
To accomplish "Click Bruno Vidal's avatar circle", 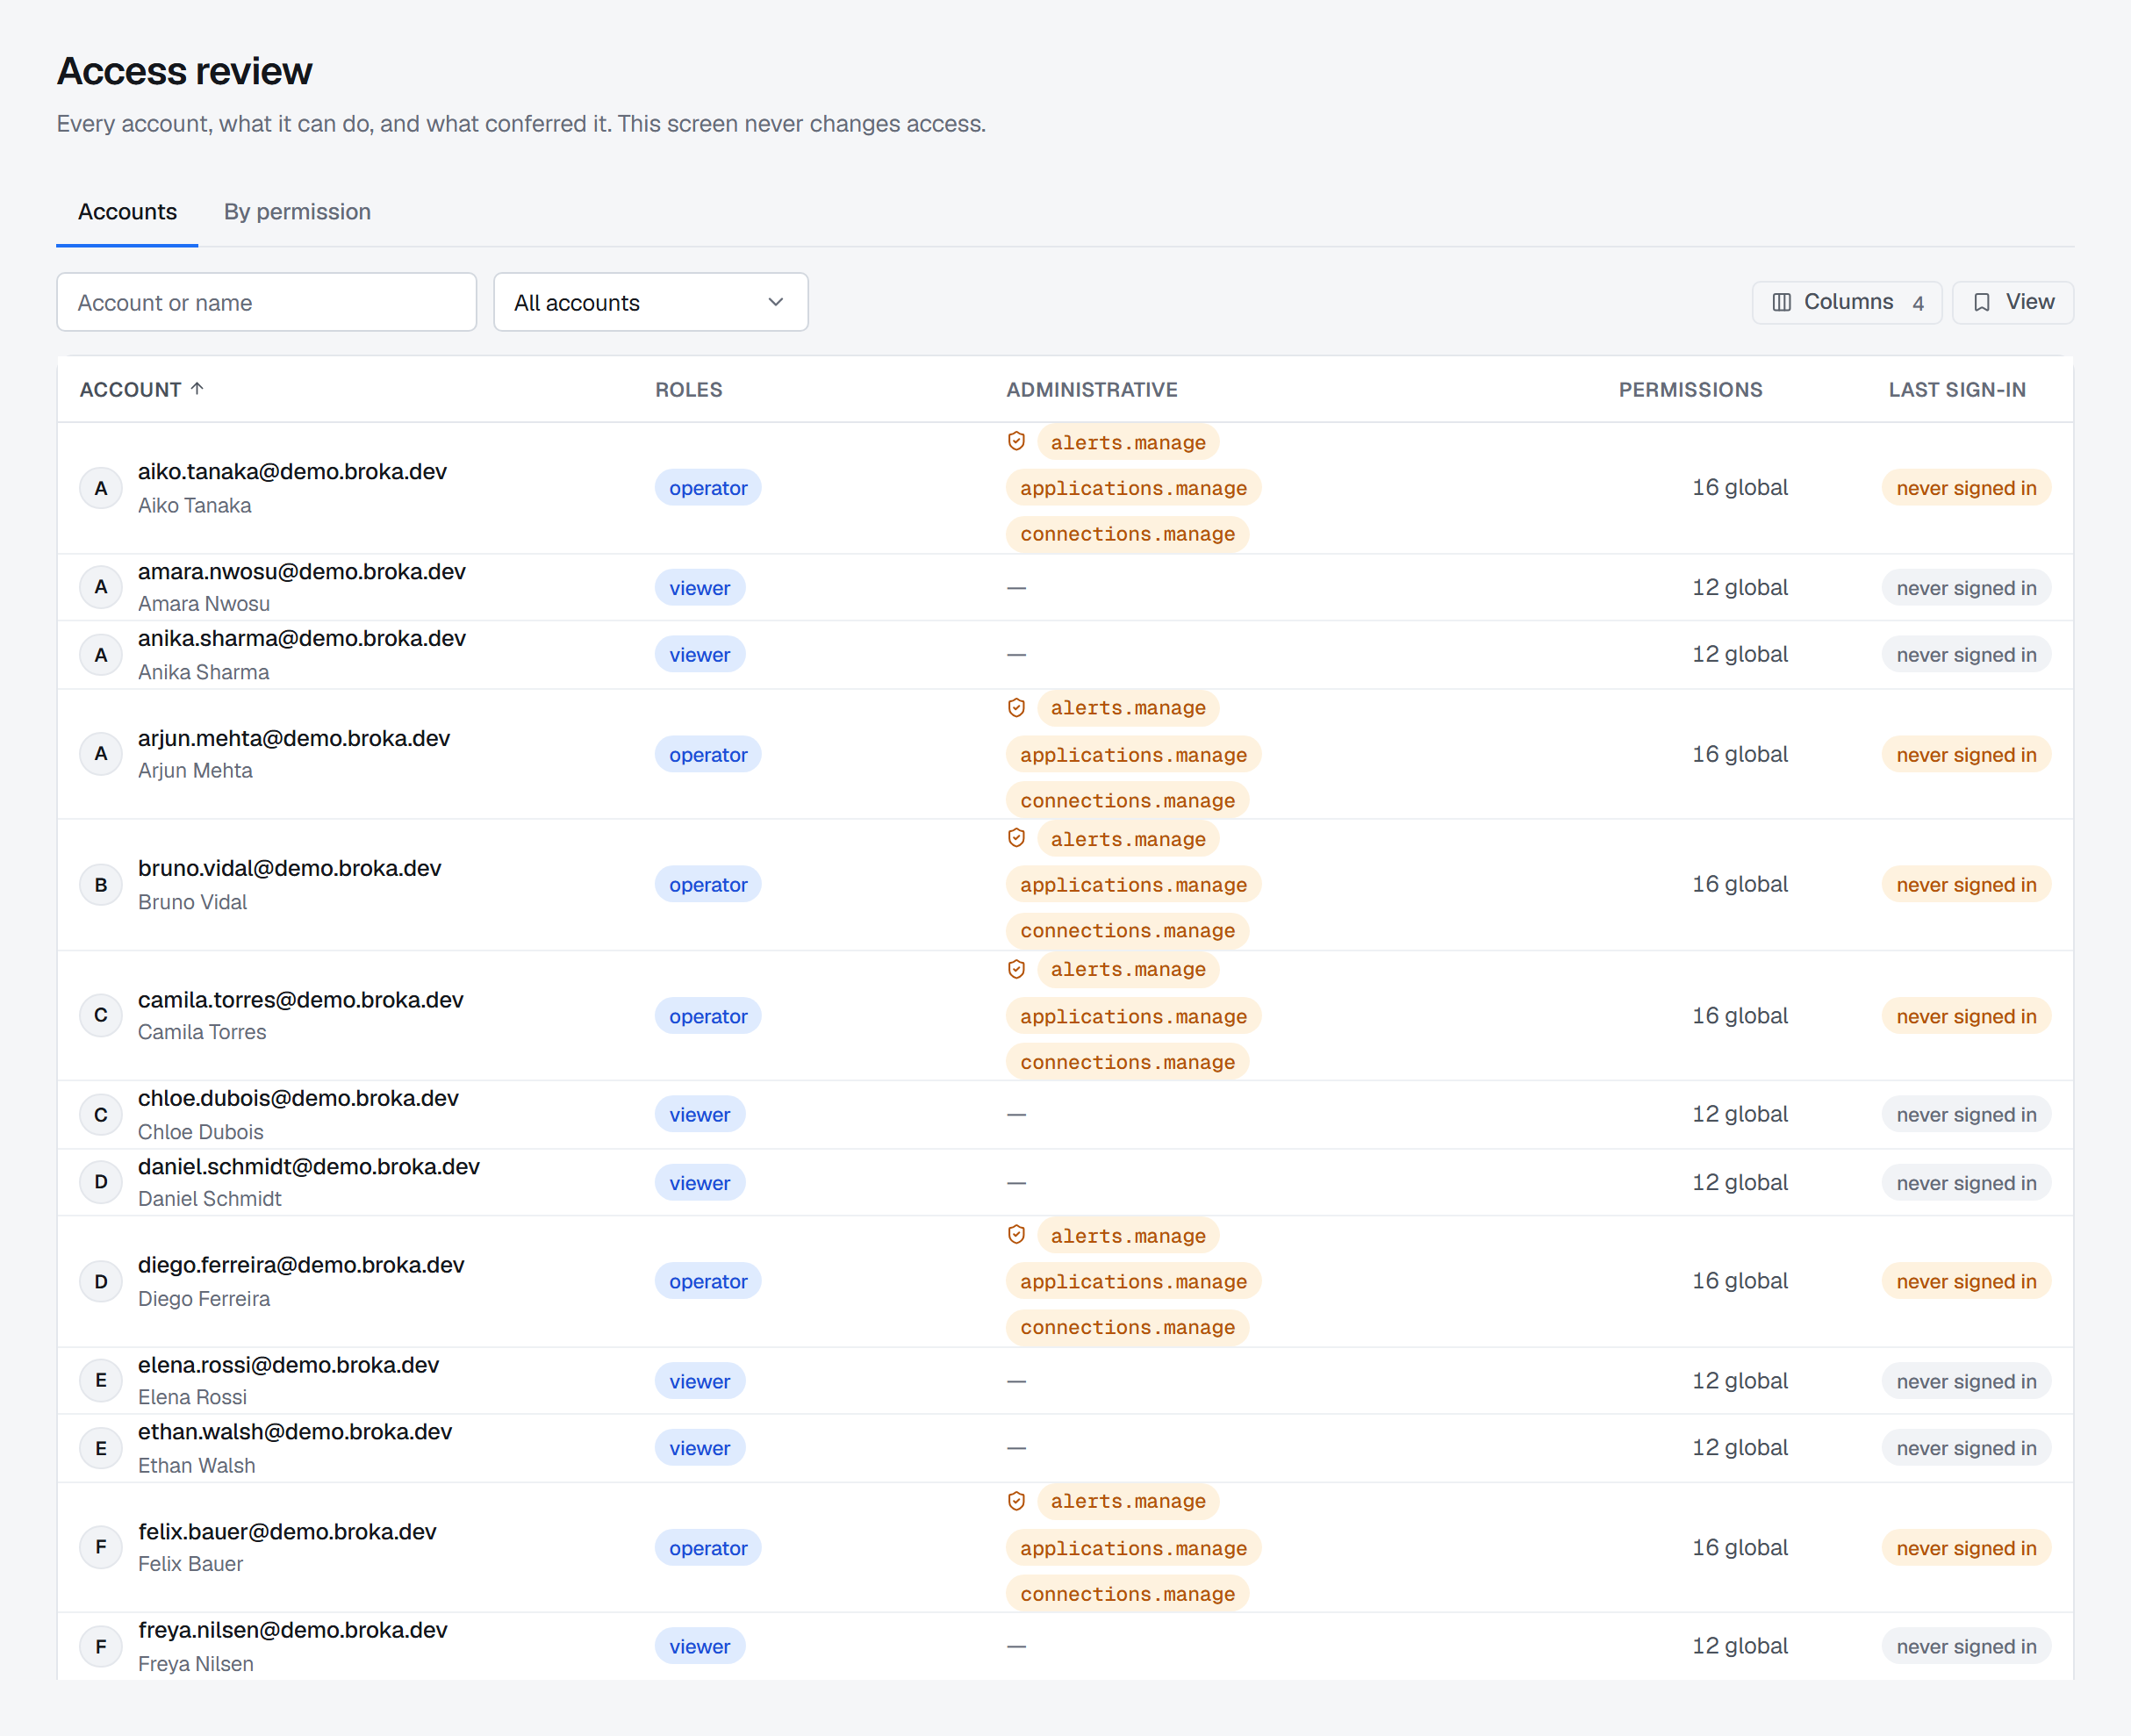I will coord(101,885).
